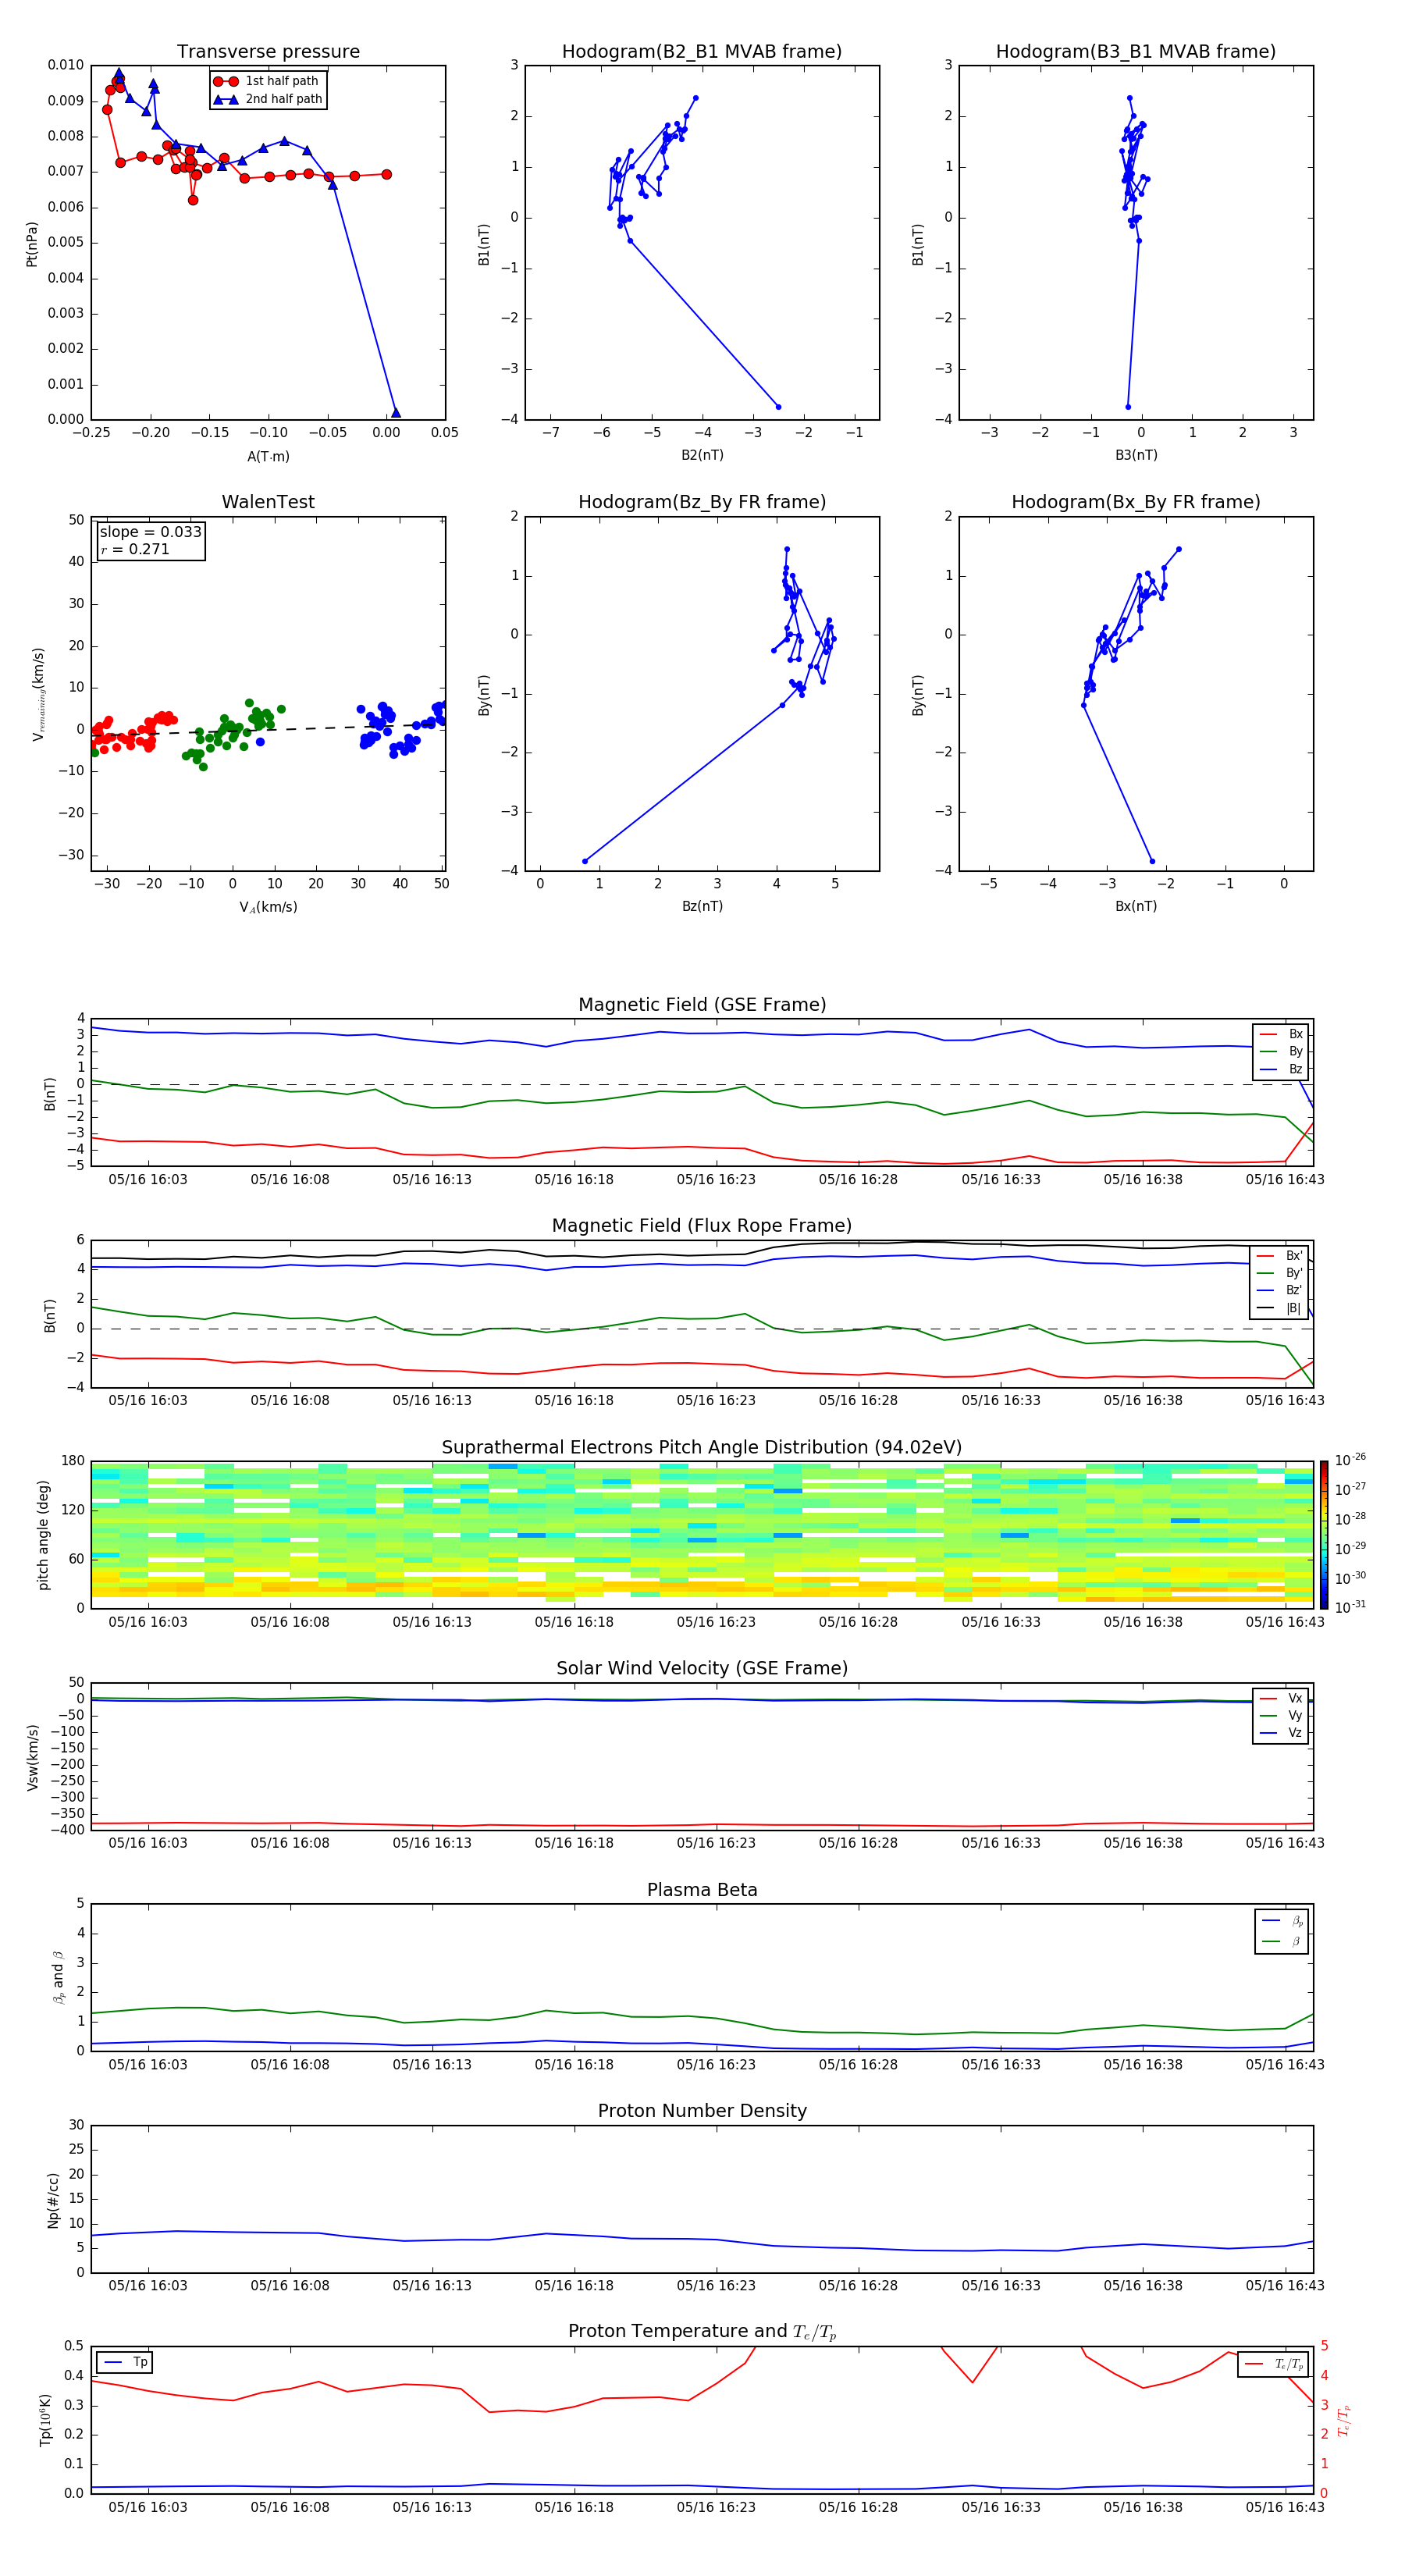
Task: Click the 'Bx(nT)' x-axis label of hodogram
Action: click(x=1136, y=906)
